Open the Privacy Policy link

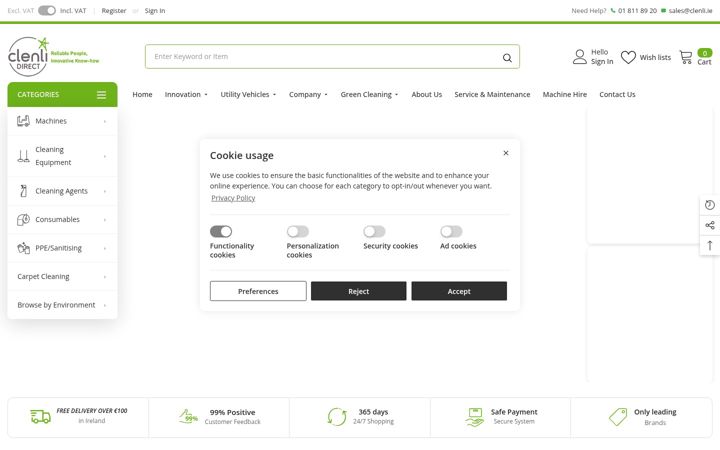233,198
